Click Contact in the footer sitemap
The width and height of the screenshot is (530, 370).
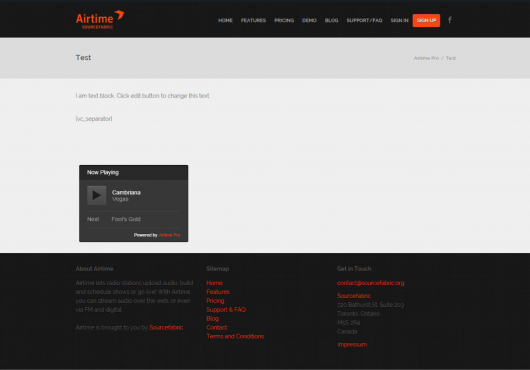(x=217, y=327)
